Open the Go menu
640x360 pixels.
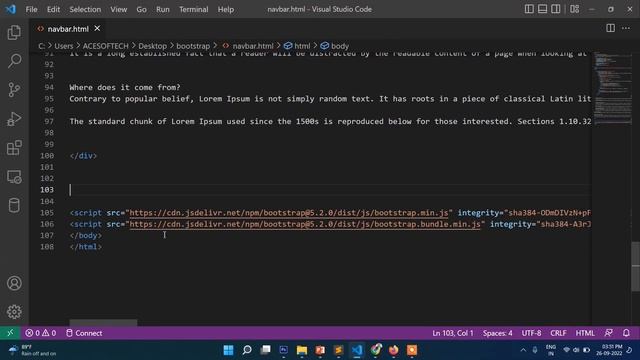(x=141, y=9)
